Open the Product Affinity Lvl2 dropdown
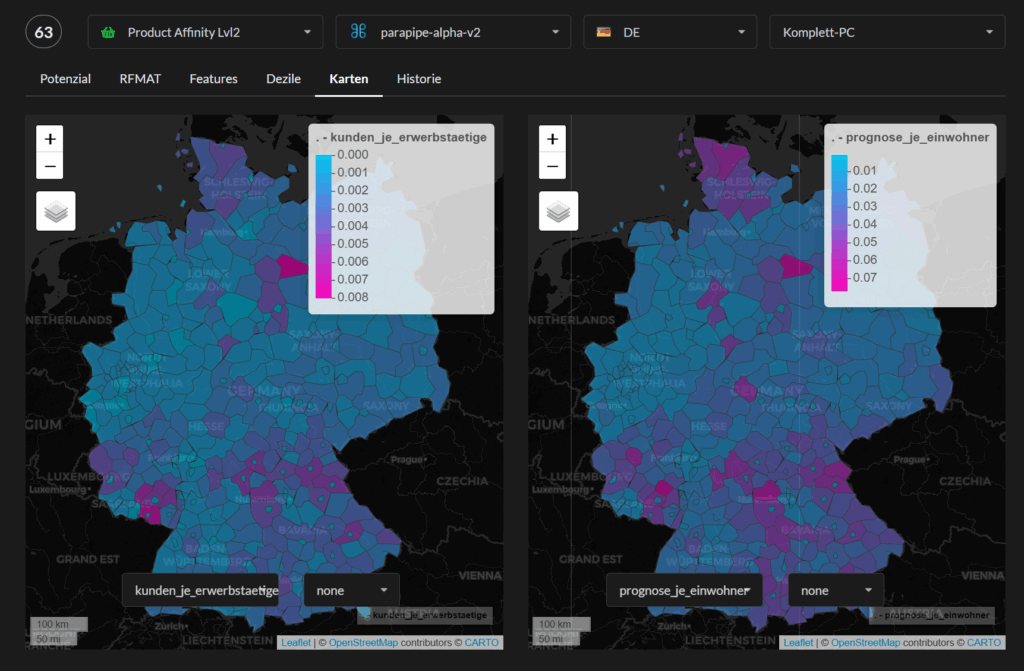Viewport: 1024px width, 671px height. 205,32
